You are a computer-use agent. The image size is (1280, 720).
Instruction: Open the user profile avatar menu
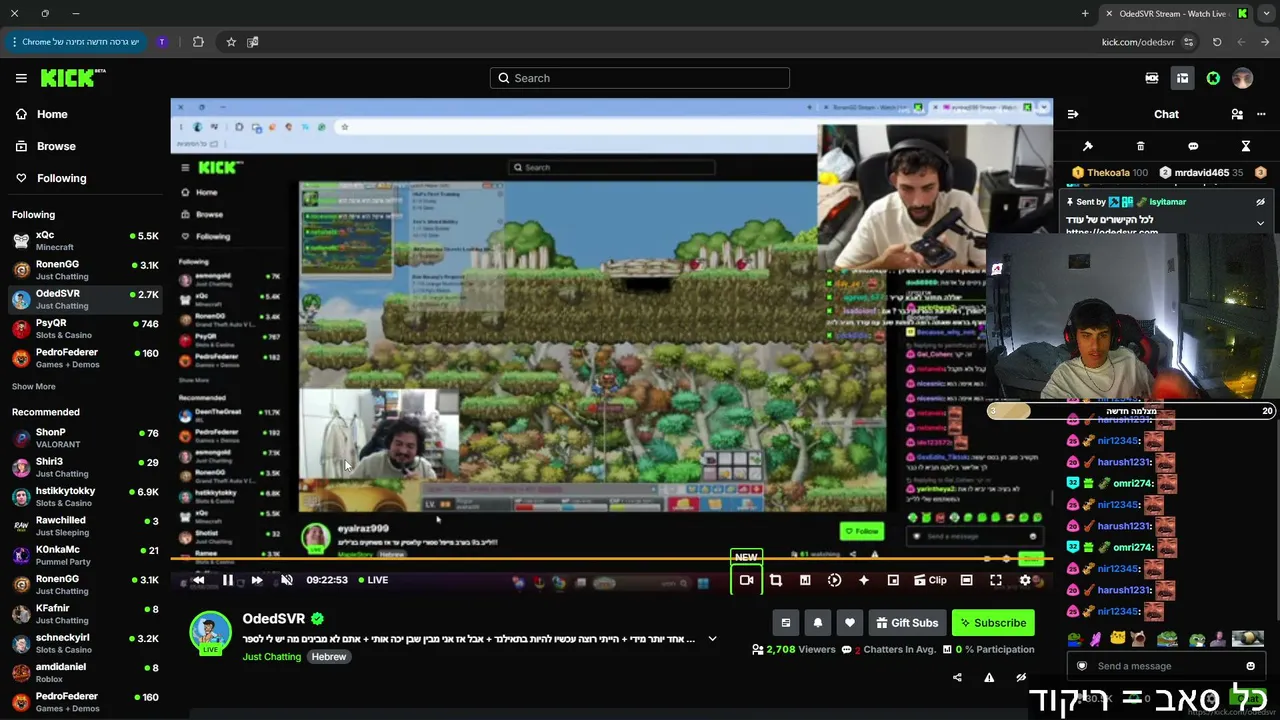coord(1243,78)
